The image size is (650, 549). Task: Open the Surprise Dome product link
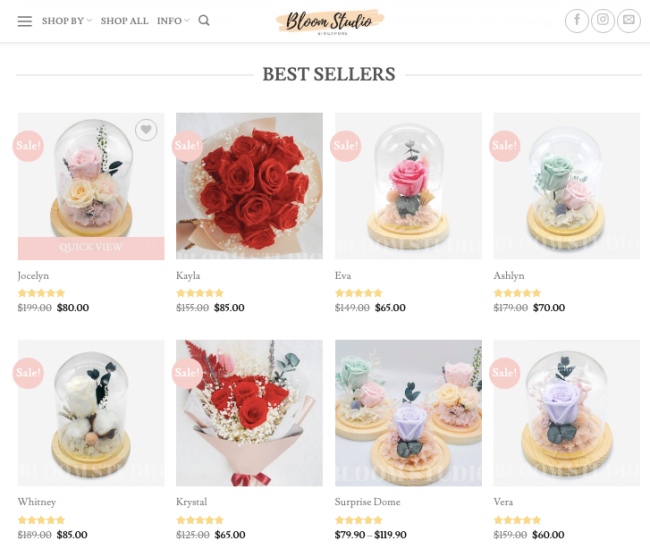(x=368, y=502)
